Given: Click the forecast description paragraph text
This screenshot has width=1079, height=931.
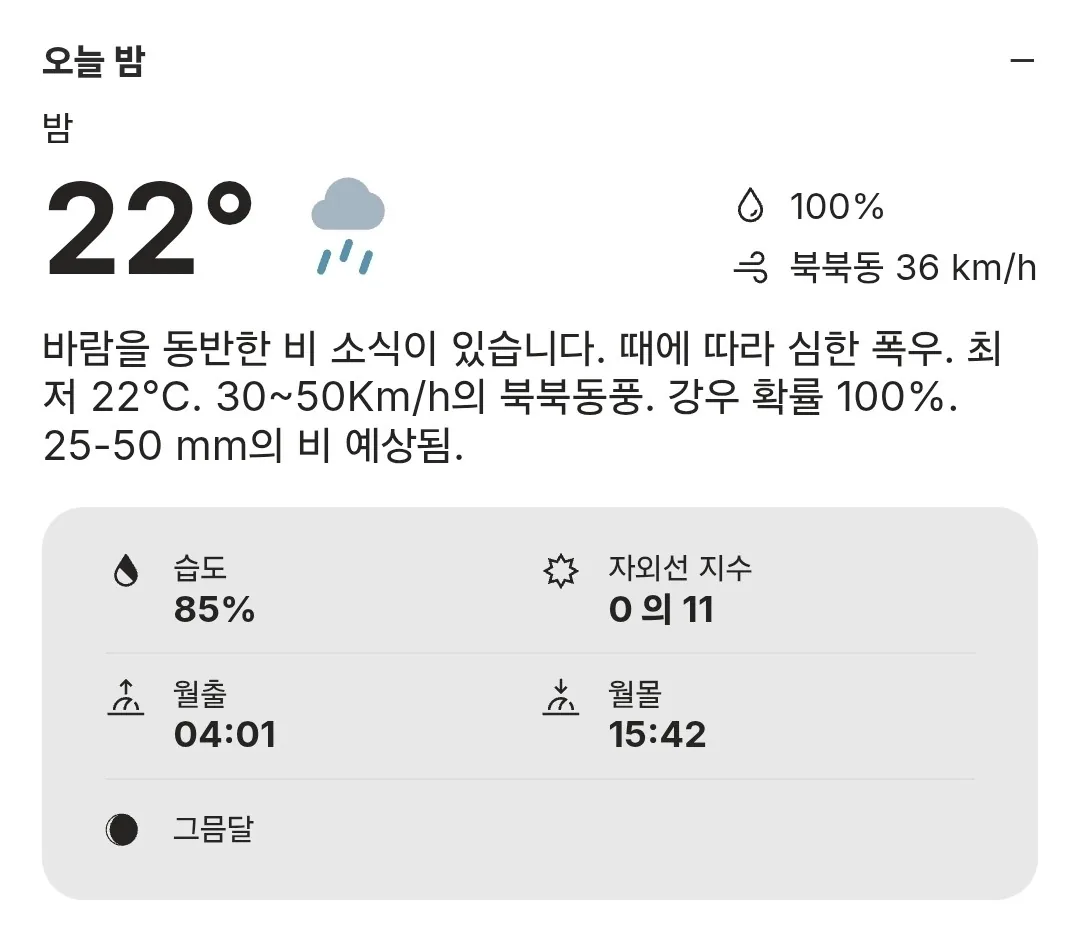Looking at the screenshot, I should pyautogui.click(x=522, y=397).
